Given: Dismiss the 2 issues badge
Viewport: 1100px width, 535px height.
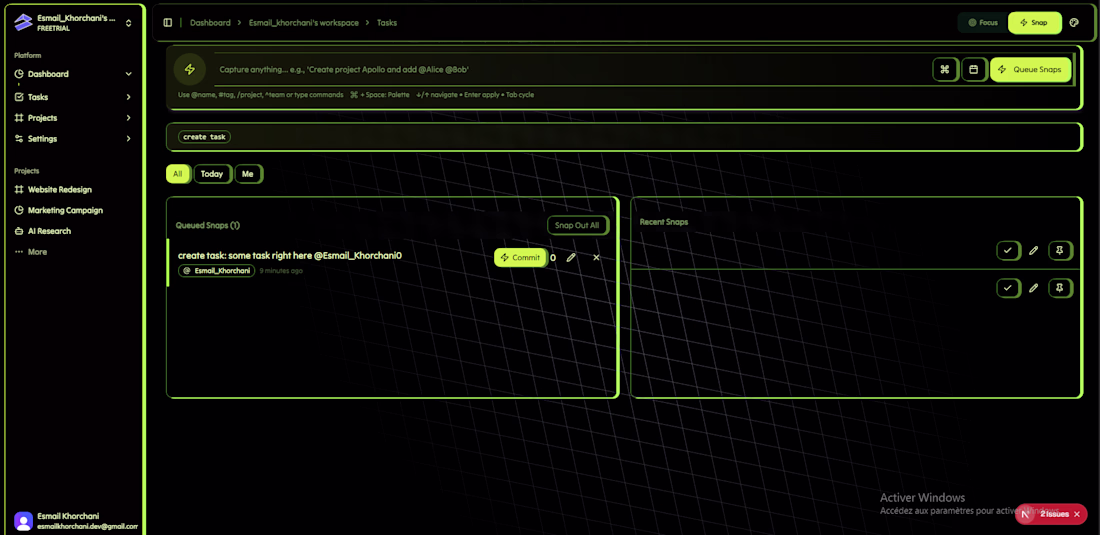Looking at the screenshot, I should pyautogui.click(x=1077, y=514).
